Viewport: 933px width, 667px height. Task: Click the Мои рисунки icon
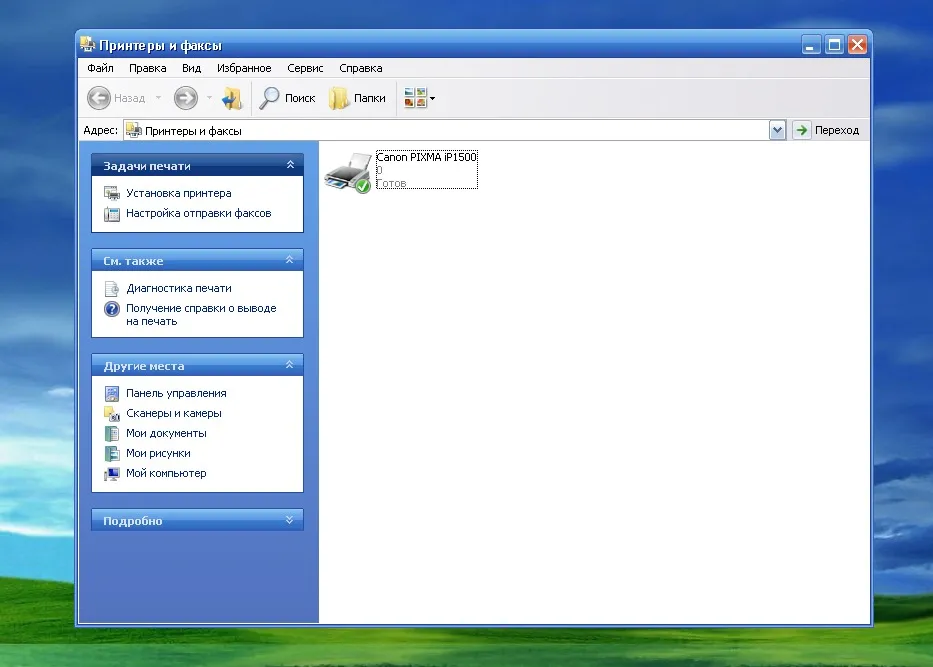pyautogui.click(x=111, y=453)
